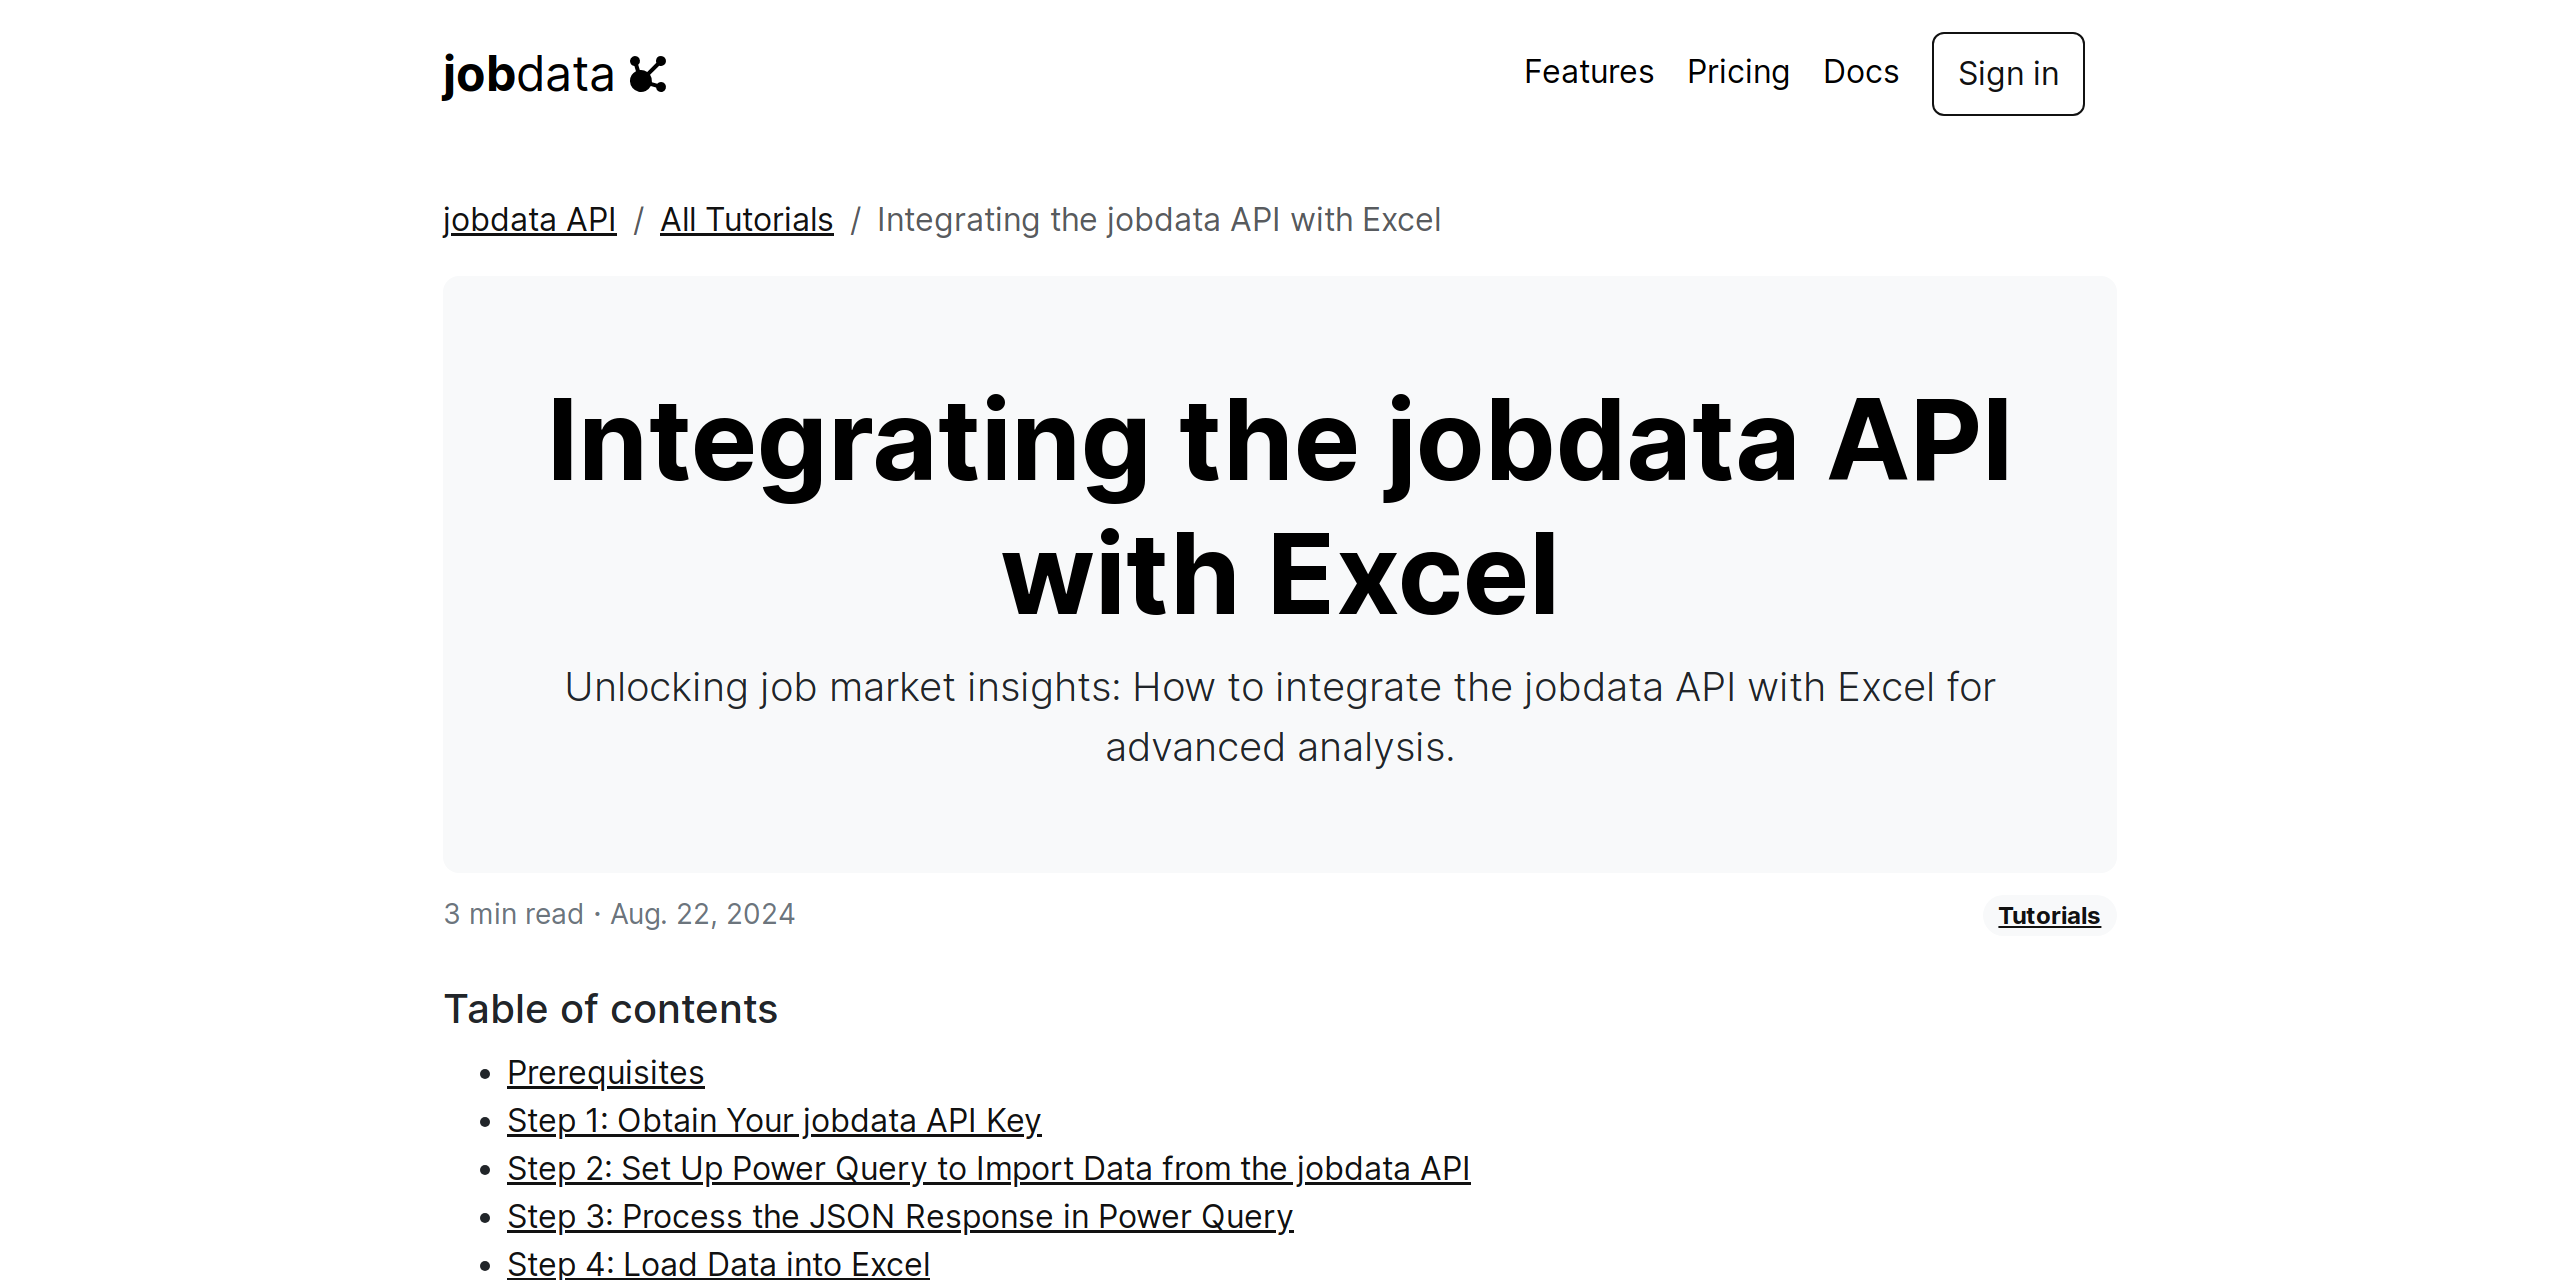Click the current page breadcrumb text

(x=1158, y=219)
